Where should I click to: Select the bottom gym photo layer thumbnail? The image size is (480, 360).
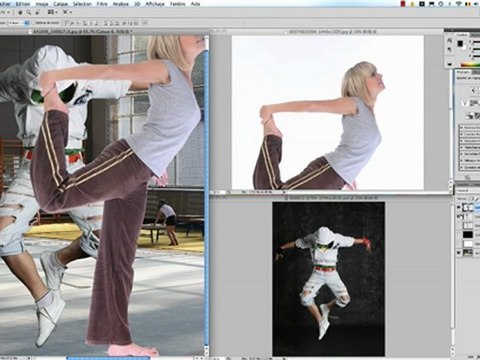tap(468, 253)
